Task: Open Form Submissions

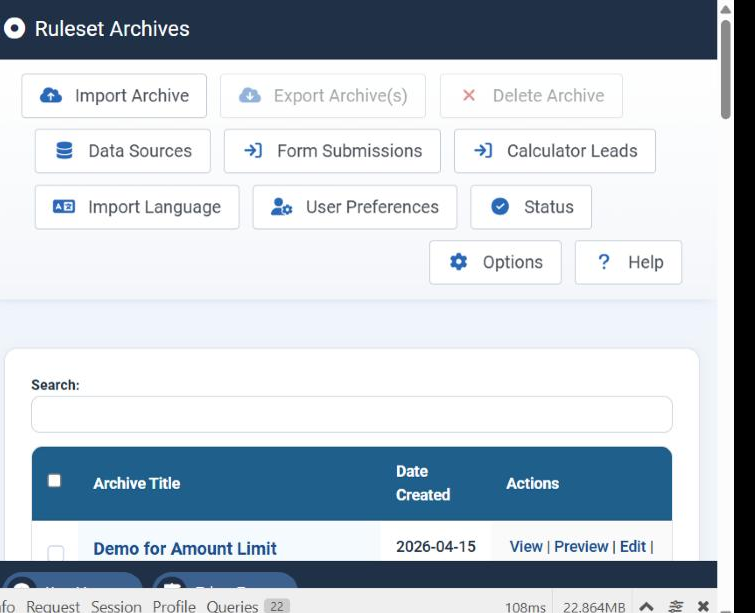Action: (x=332, y=151)
